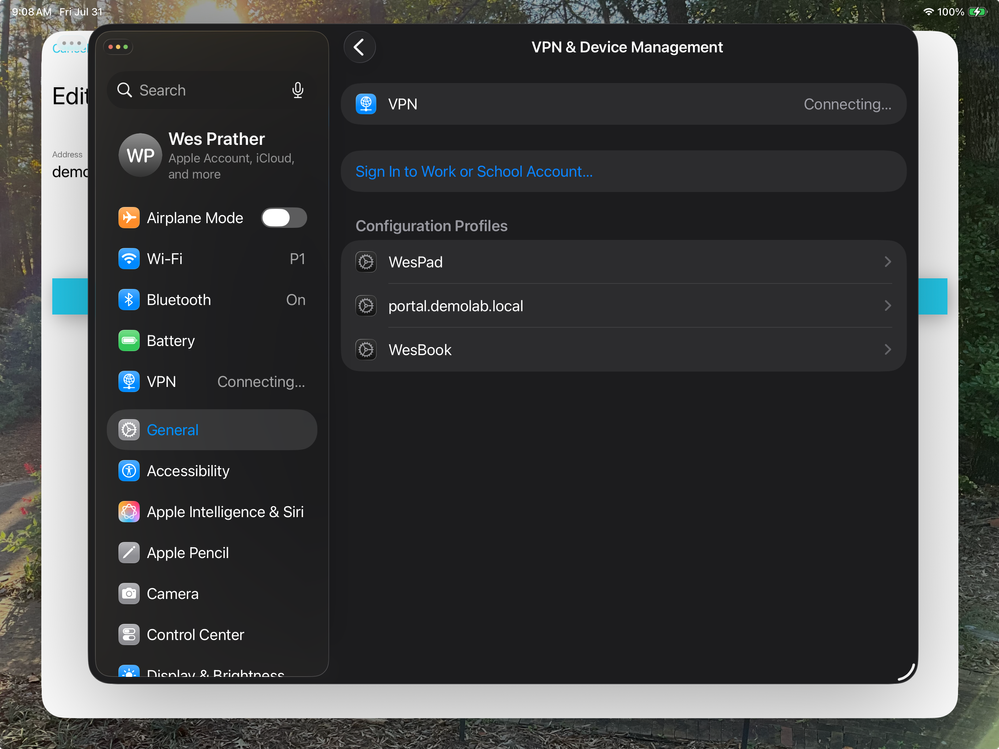Screen dimensions: 999x749
Task: Open Battery settings in sidebar
Action: click(212, 341)
